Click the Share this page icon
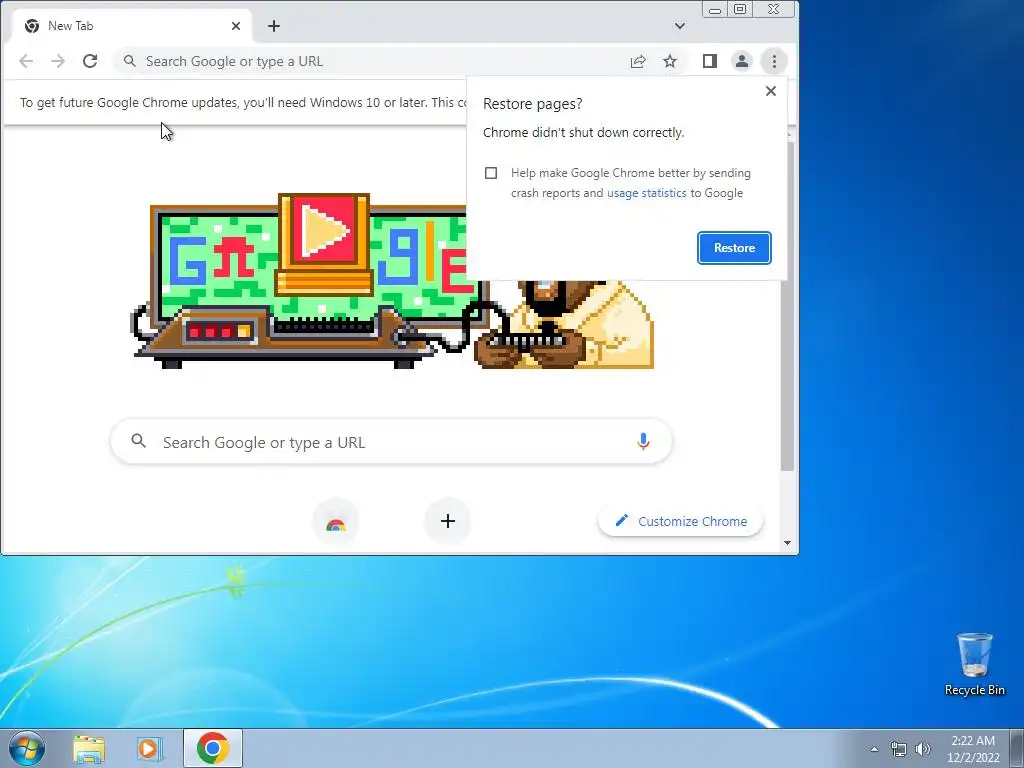 click(x=638, y=61)
